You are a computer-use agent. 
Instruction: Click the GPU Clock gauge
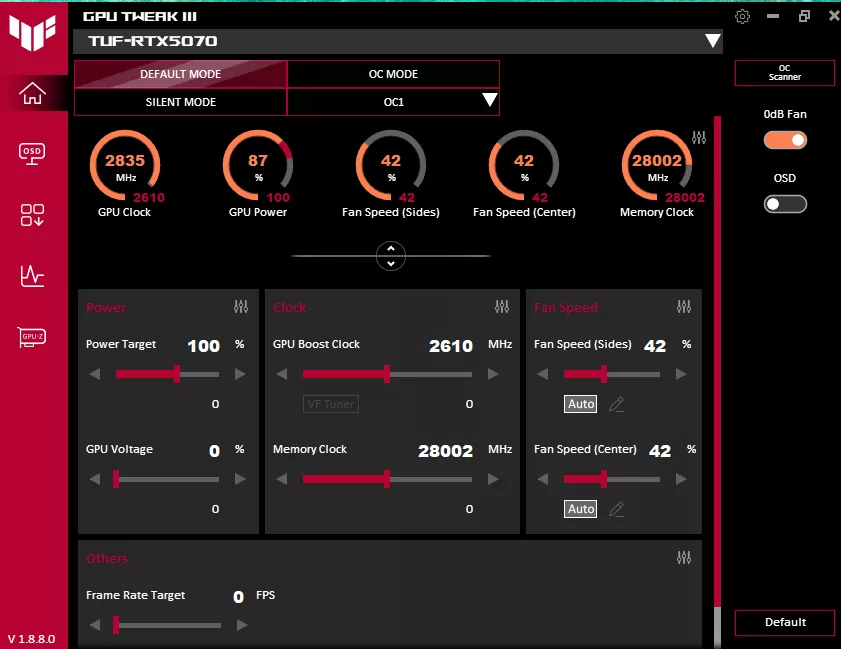(125, 165)
